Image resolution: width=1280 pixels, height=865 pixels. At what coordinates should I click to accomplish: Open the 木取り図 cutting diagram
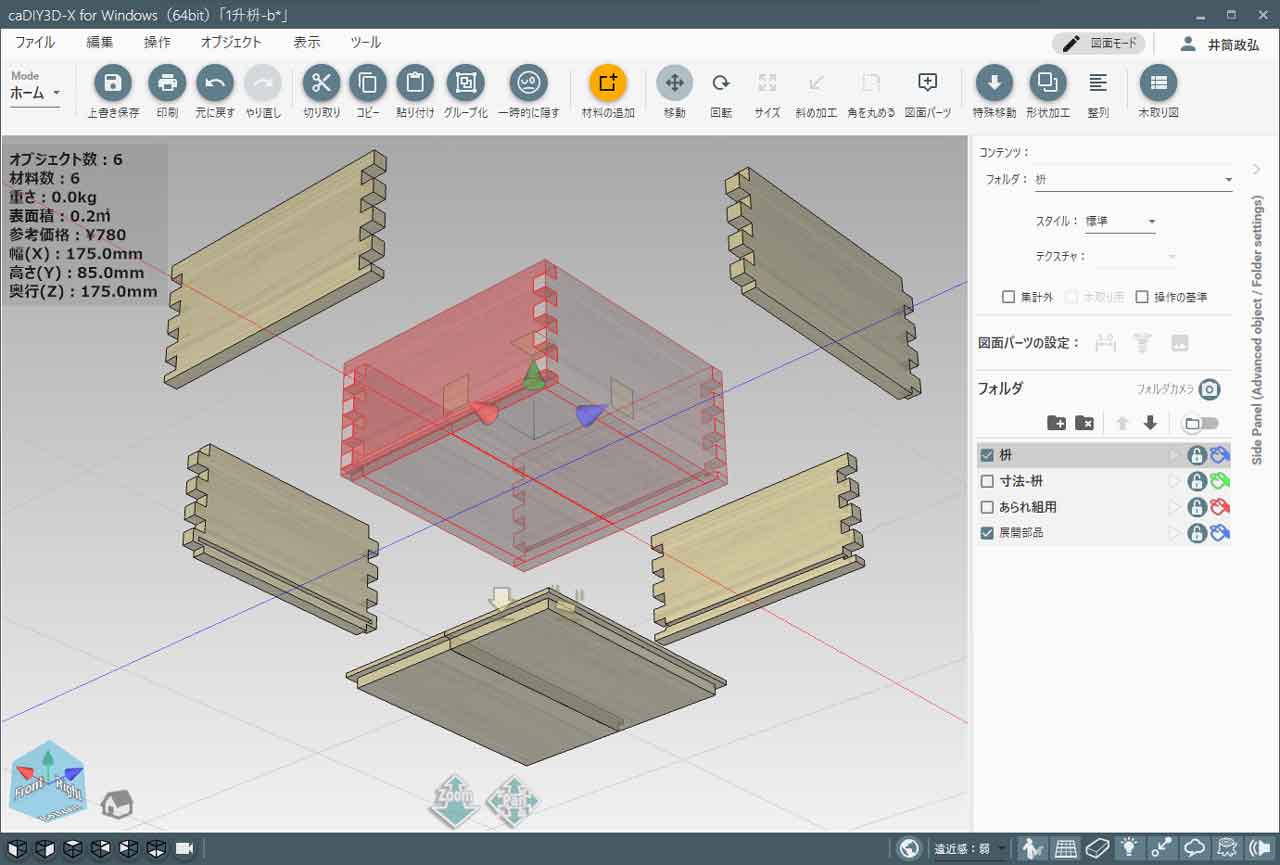(1158, 83)
